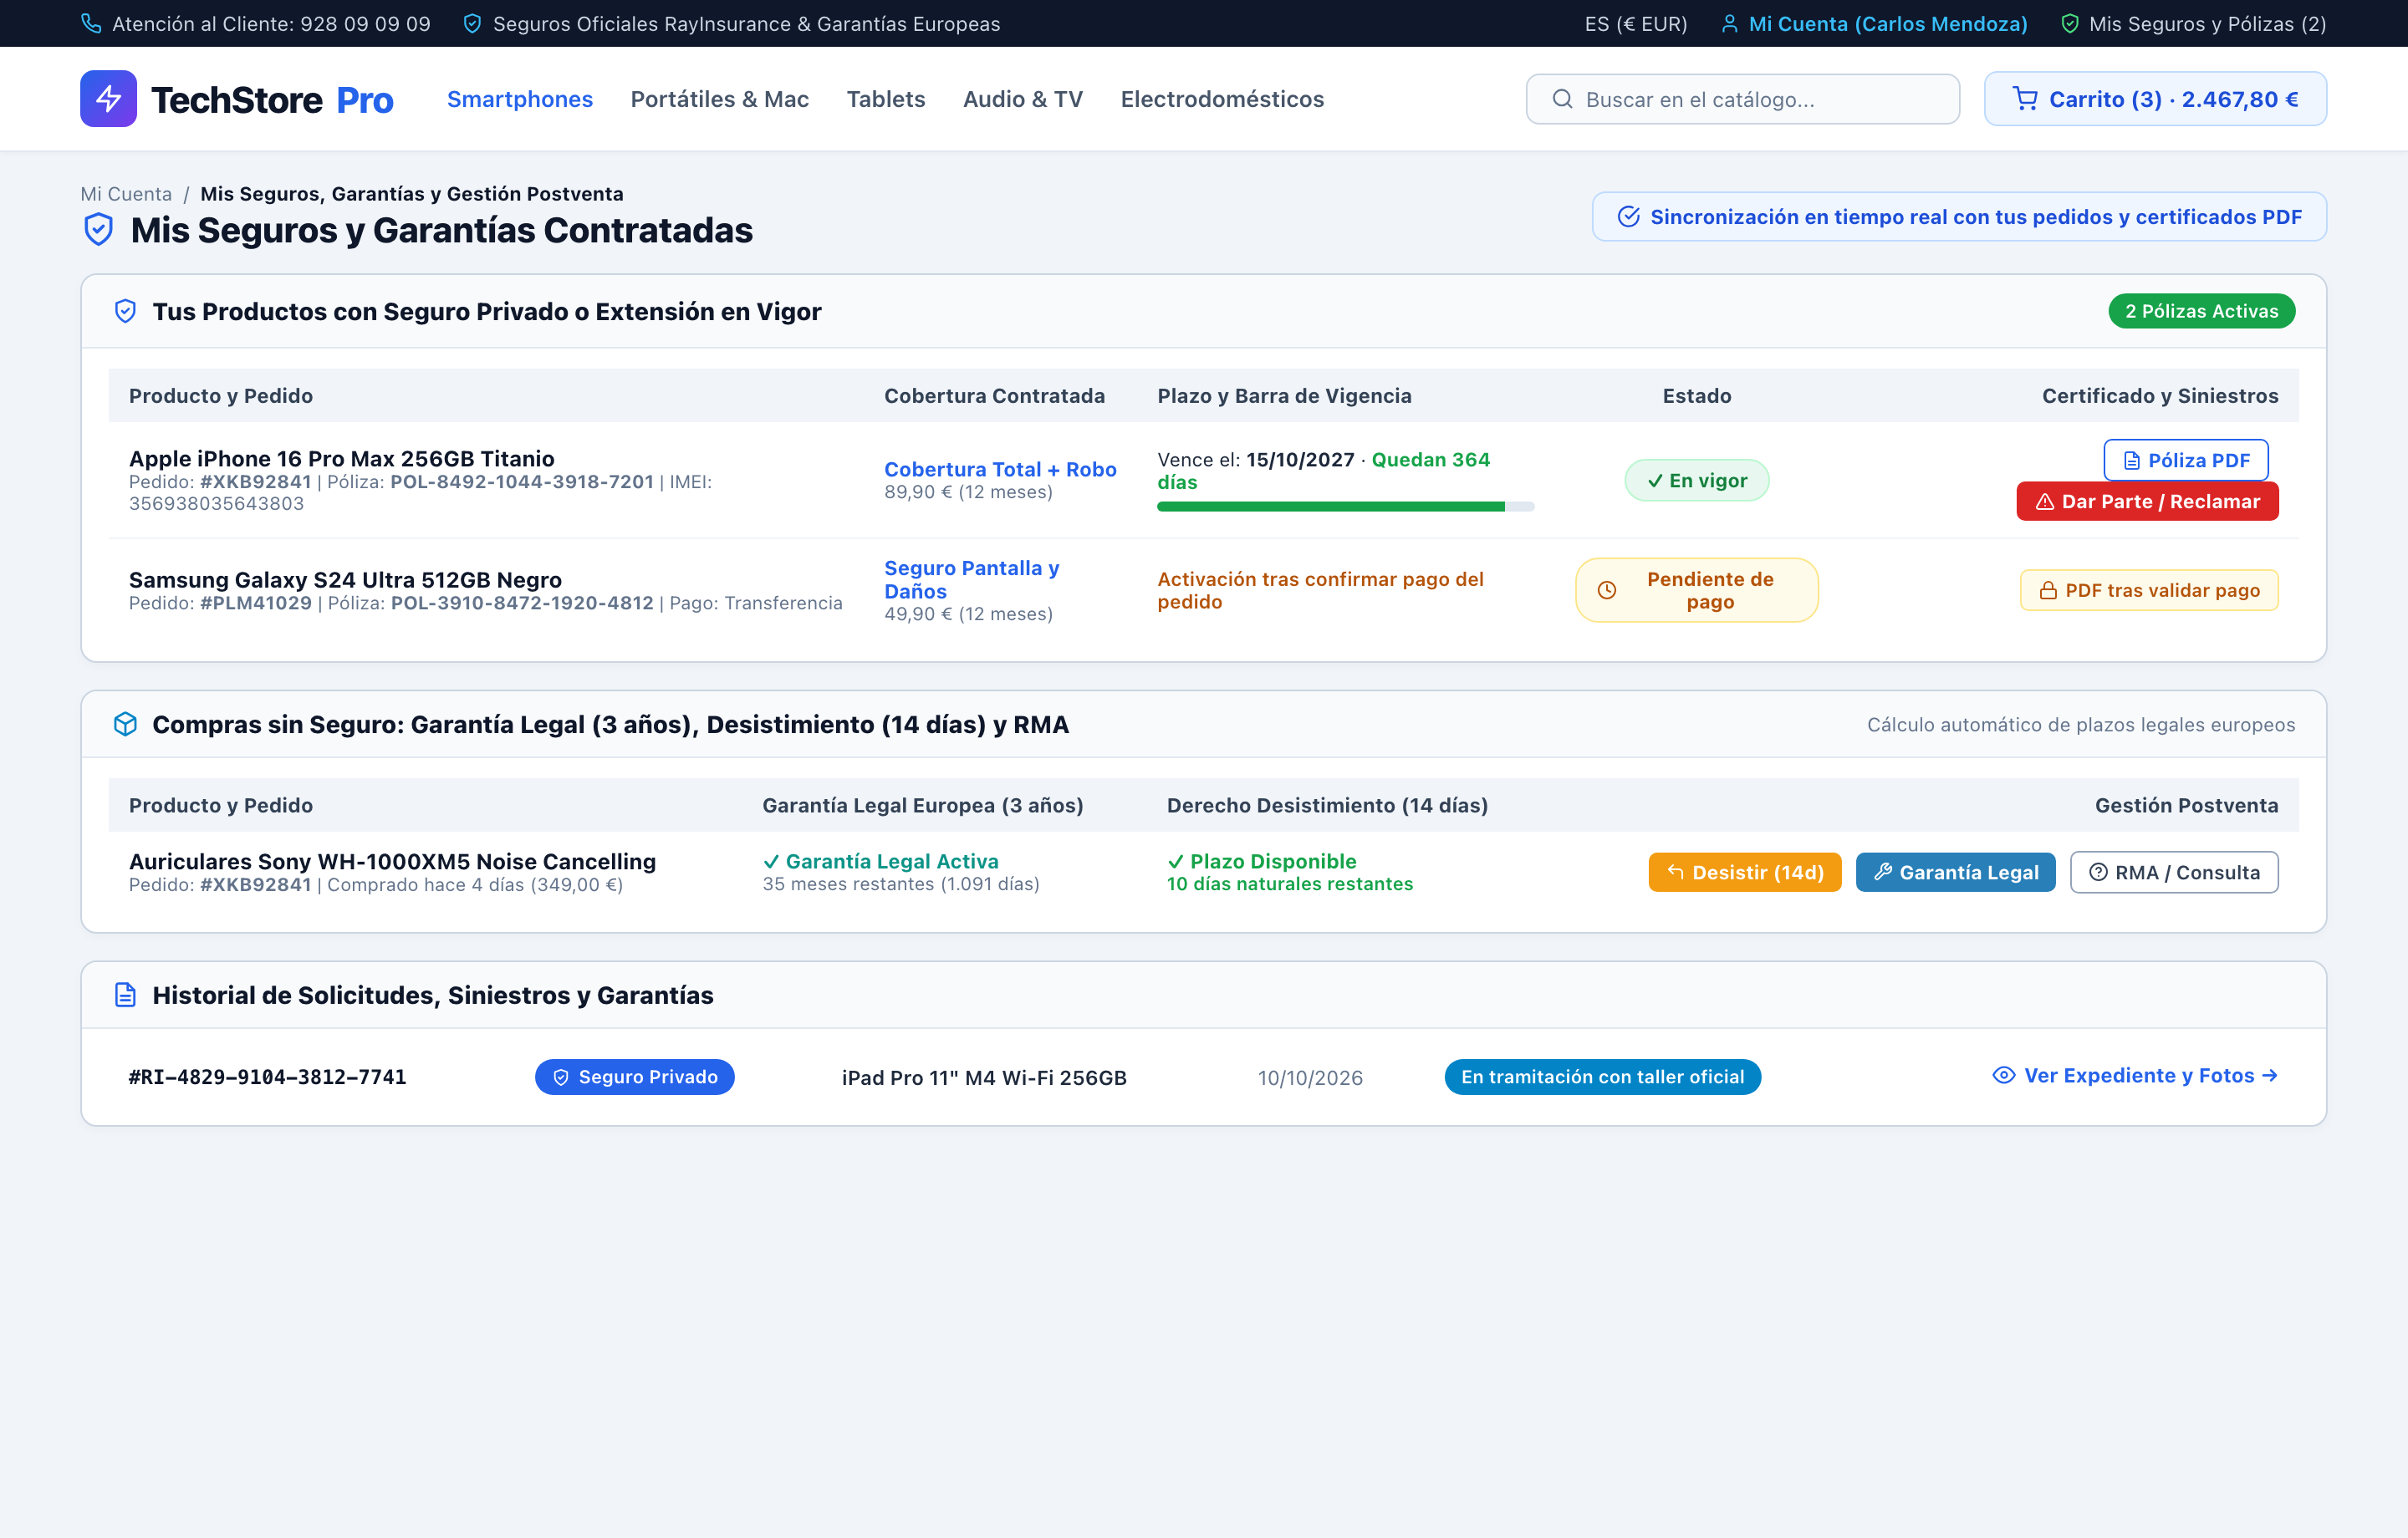Image resolution: width=2408 pixels, height=1538 pixels.
Task: Click the shield icon in Tus Productos header
Action: point(125,311)
